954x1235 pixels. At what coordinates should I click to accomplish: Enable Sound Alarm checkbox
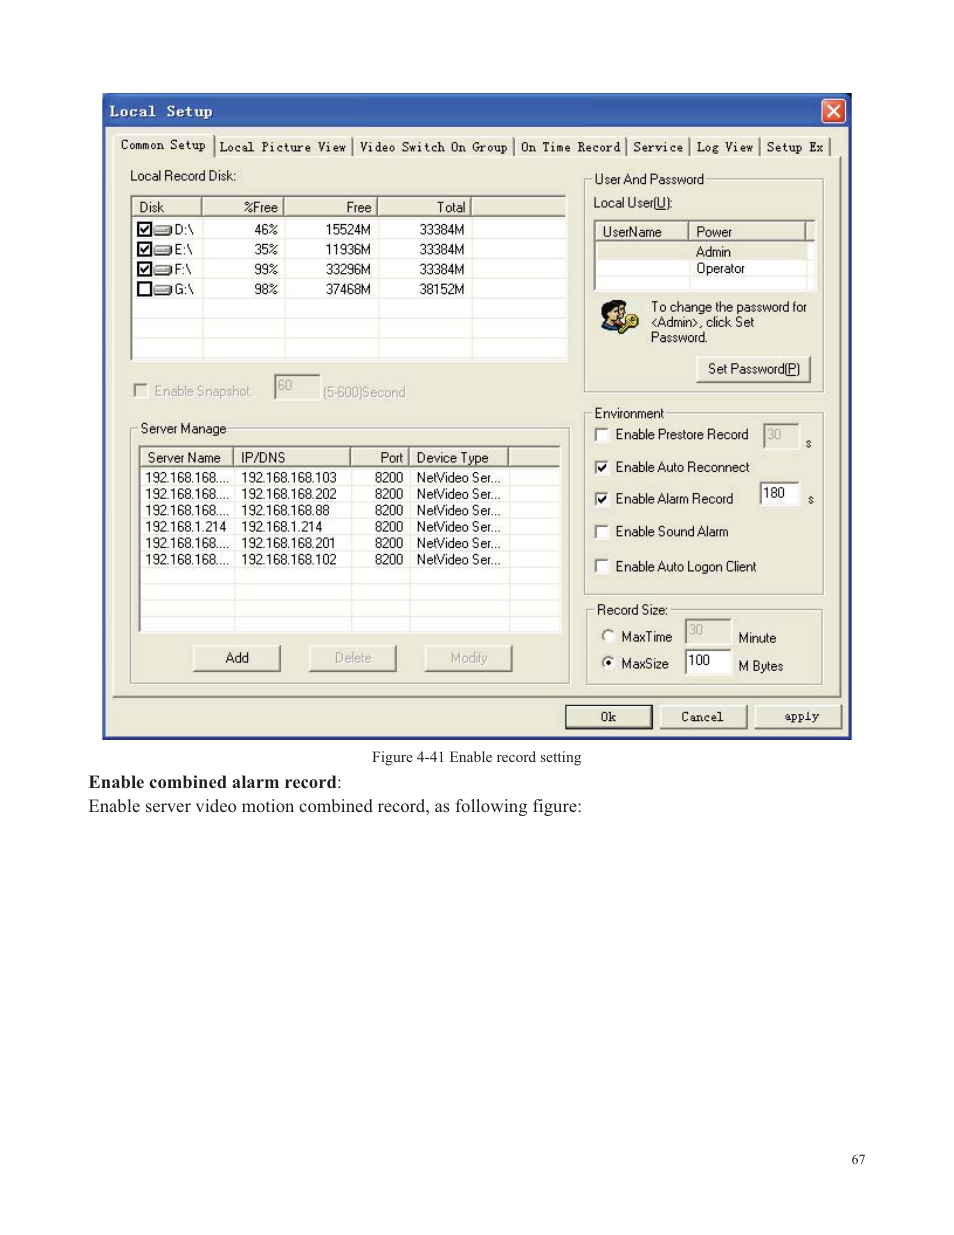pyautogui.click(x=602, y=532)
